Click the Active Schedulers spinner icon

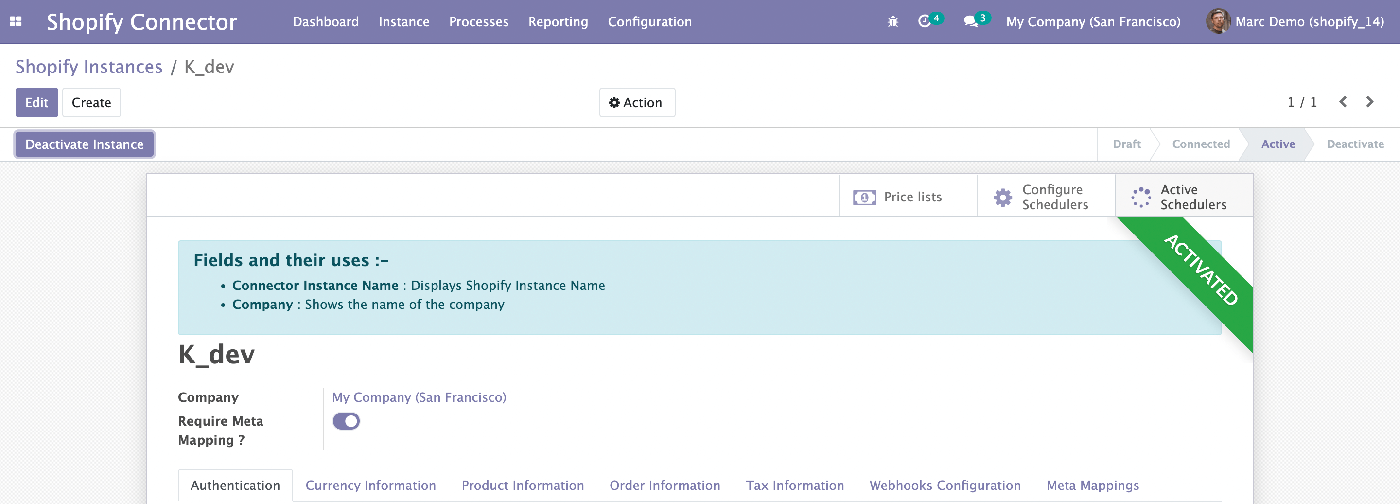pos(1141,197)
